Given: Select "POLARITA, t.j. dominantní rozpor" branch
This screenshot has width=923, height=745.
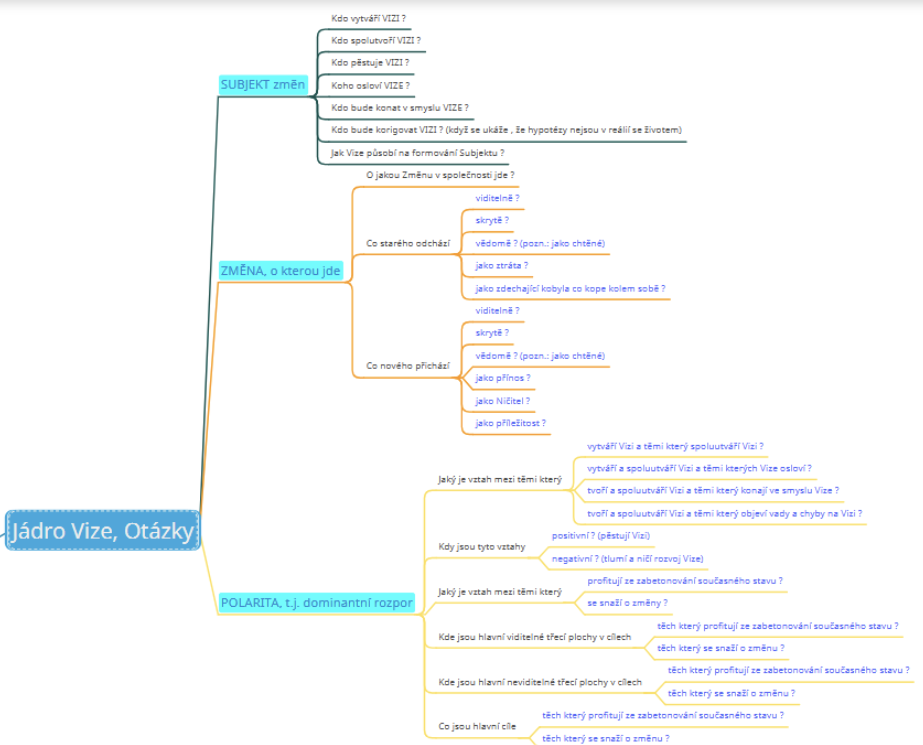Looking at the screenshot, I should [316, 602].
